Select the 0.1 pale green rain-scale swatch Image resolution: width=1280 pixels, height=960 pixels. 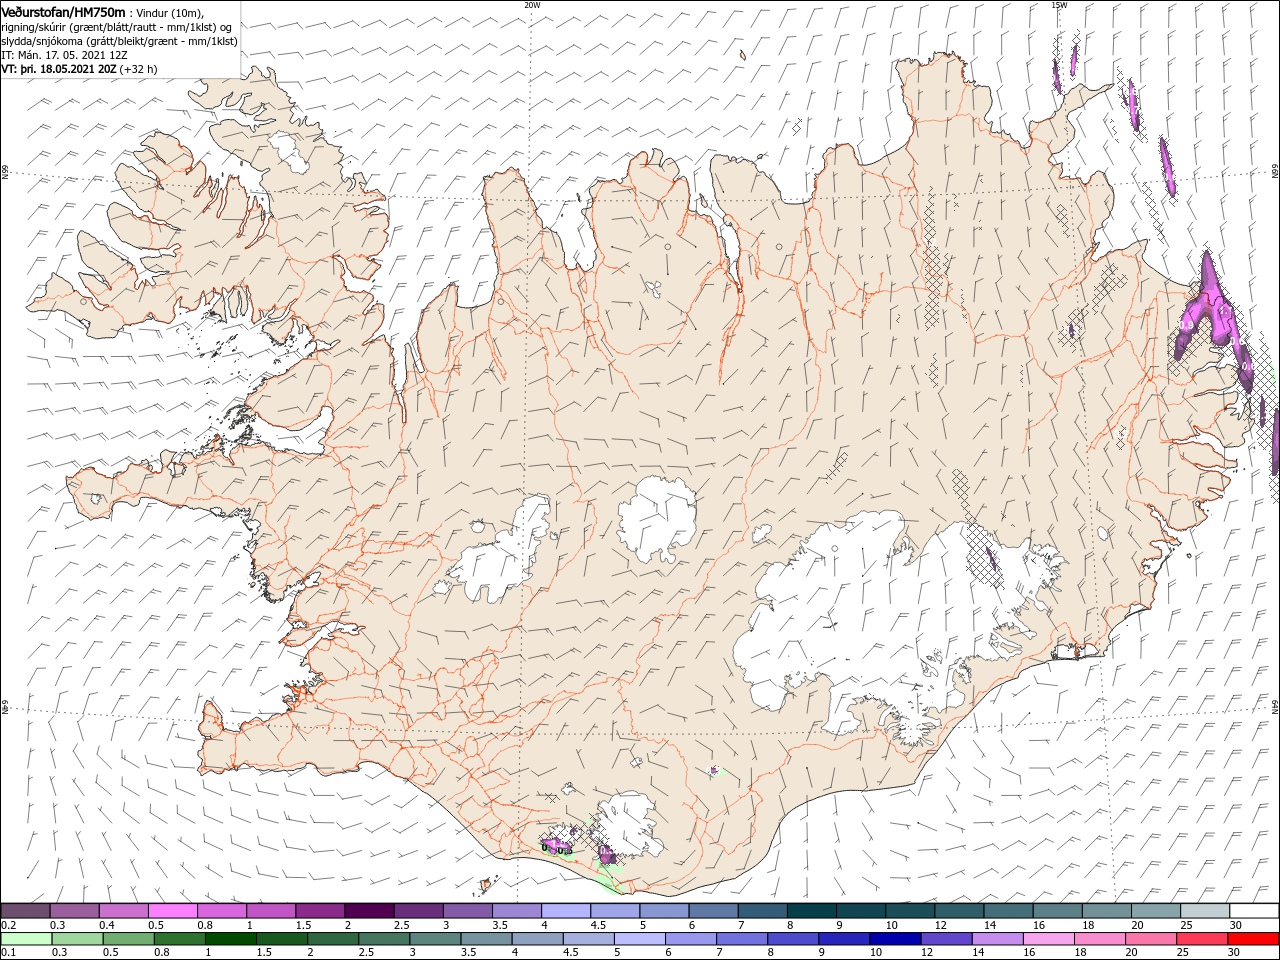coord(26,939)
